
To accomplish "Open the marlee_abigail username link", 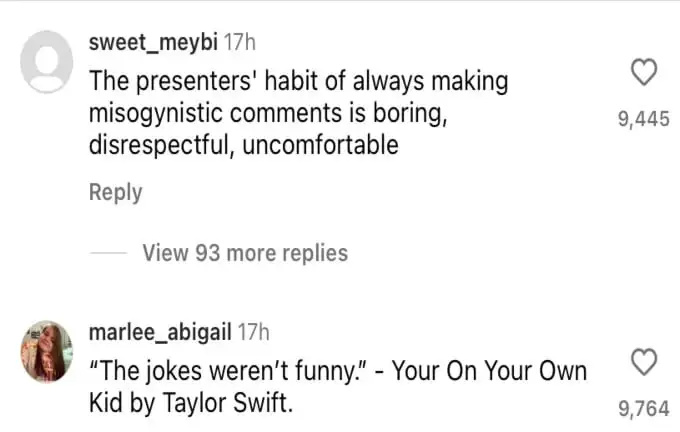I will tap(160, 333).
